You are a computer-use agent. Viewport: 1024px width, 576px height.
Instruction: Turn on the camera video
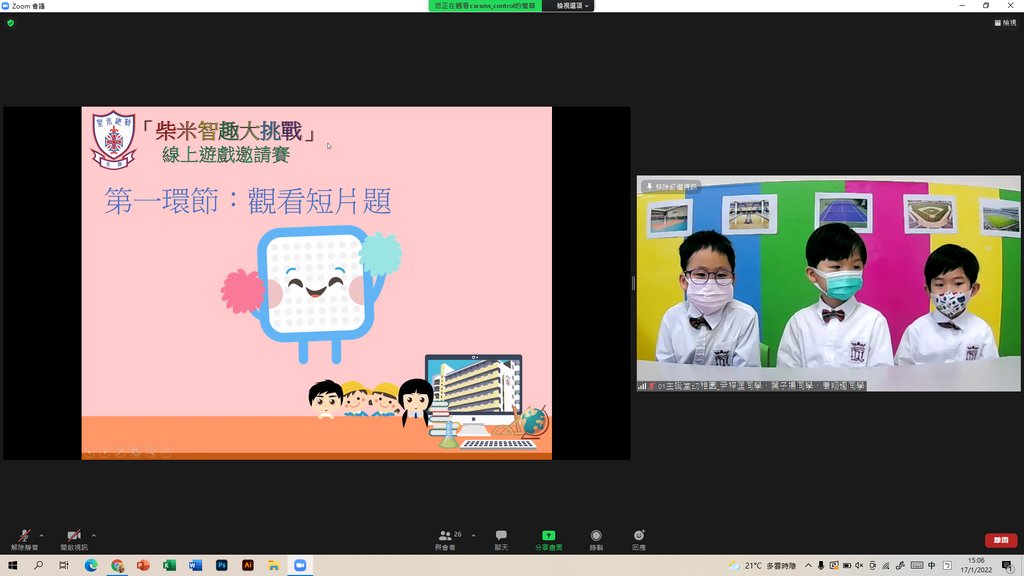73,537
